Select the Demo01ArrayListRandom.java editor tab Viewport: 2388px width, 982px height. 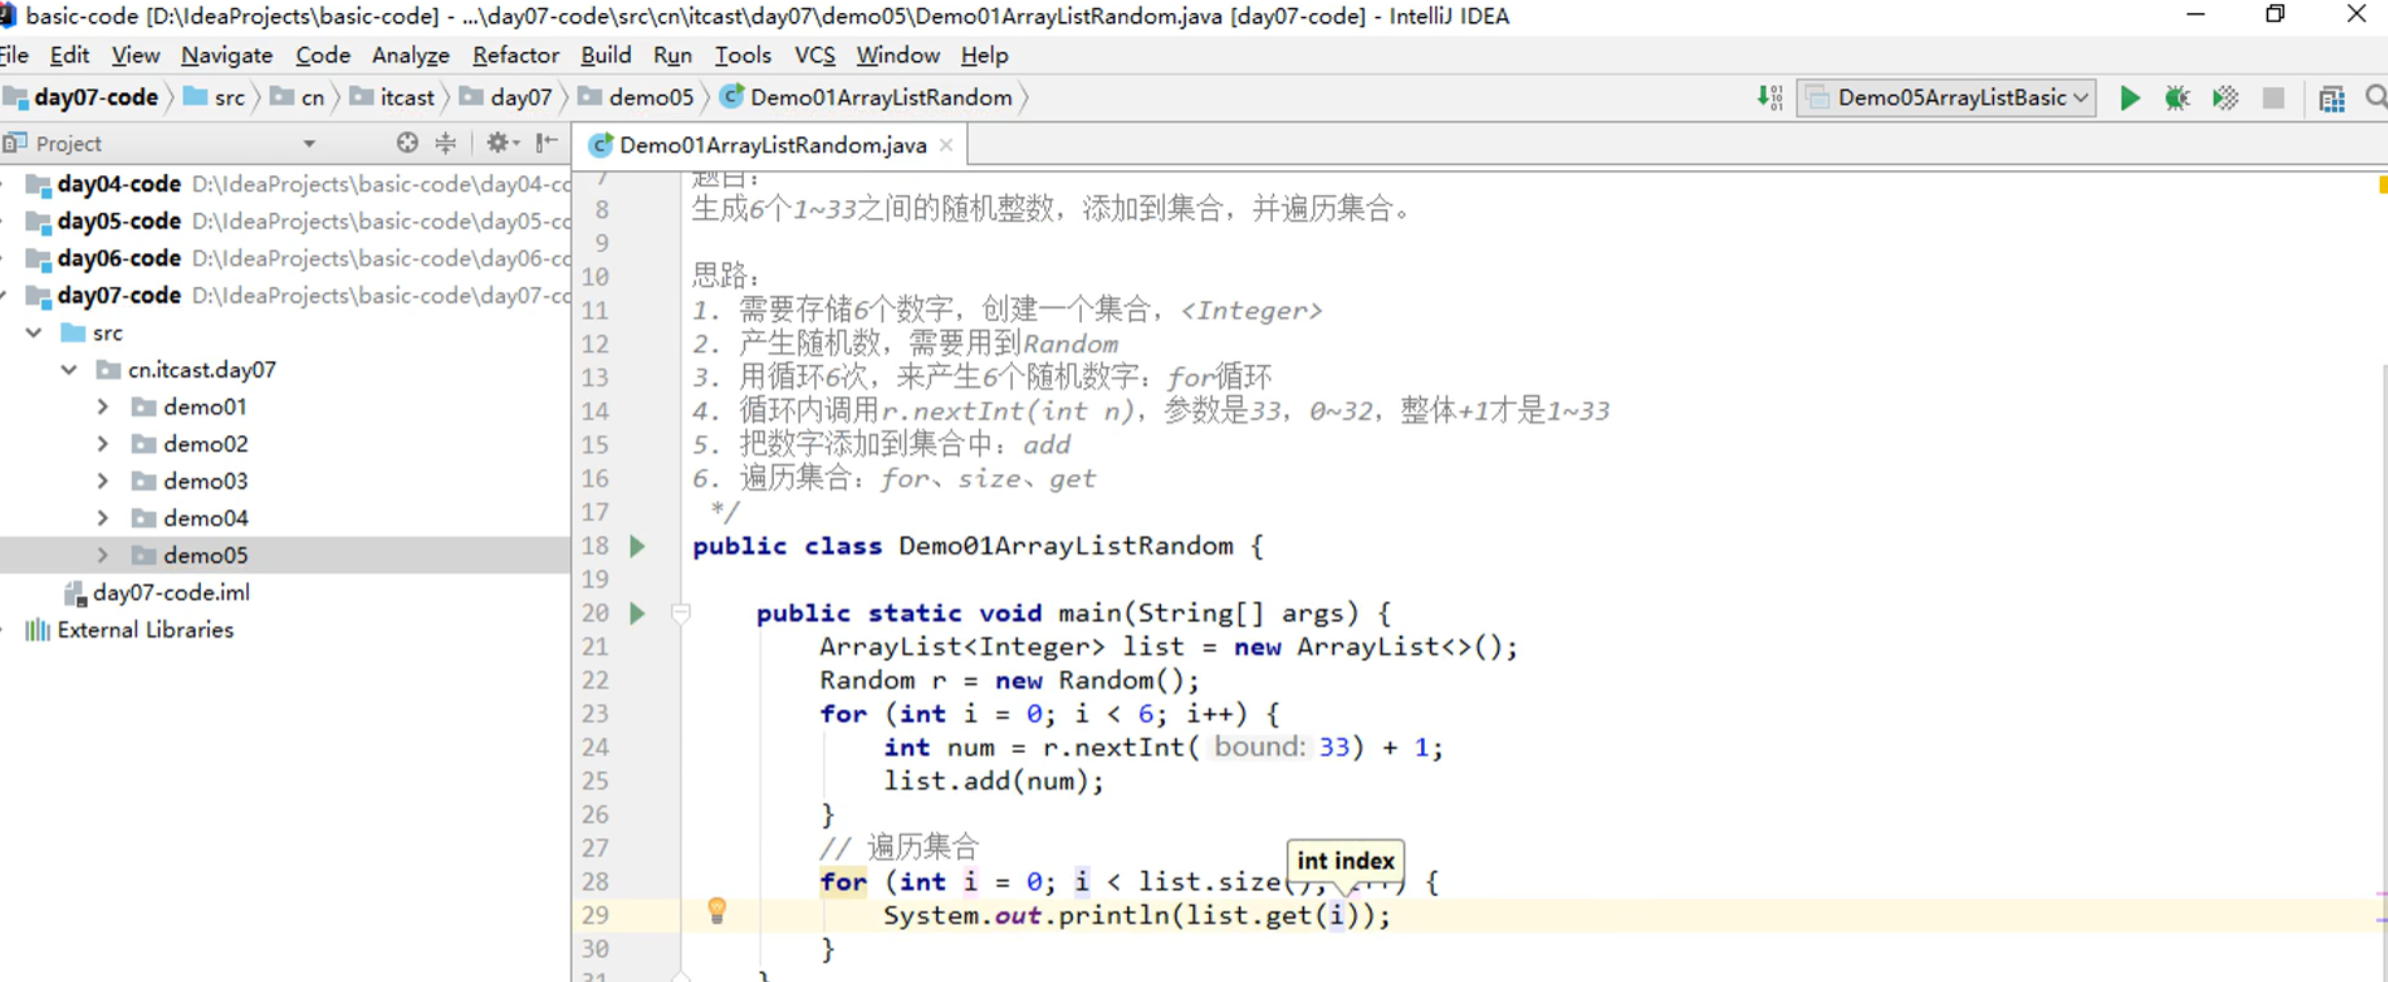tap(772, 146)
